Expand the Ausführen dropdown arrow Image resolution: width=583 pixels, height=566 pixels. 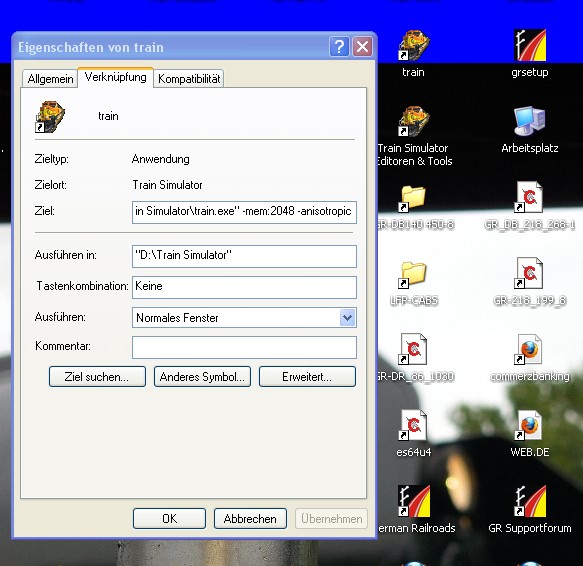point(347,318)
